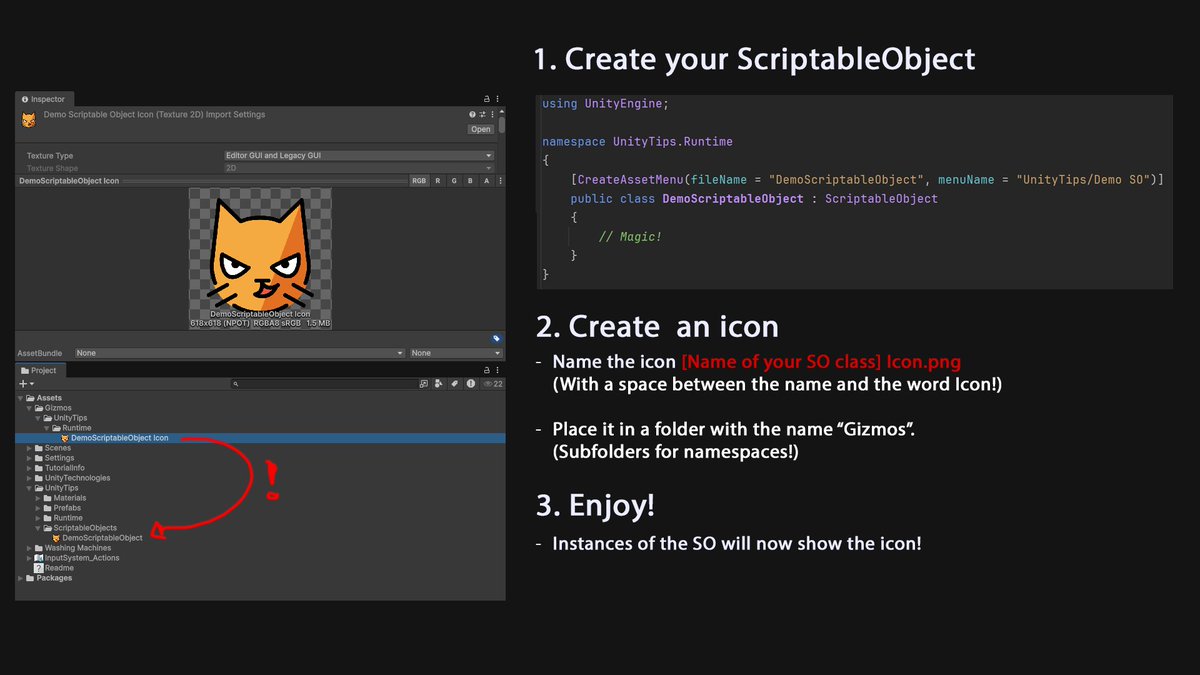The width and height of the screenshot is (1200, 675).
Task: Toggle B channel preview button
Action: pyautogui.click(x=470, y=181)
